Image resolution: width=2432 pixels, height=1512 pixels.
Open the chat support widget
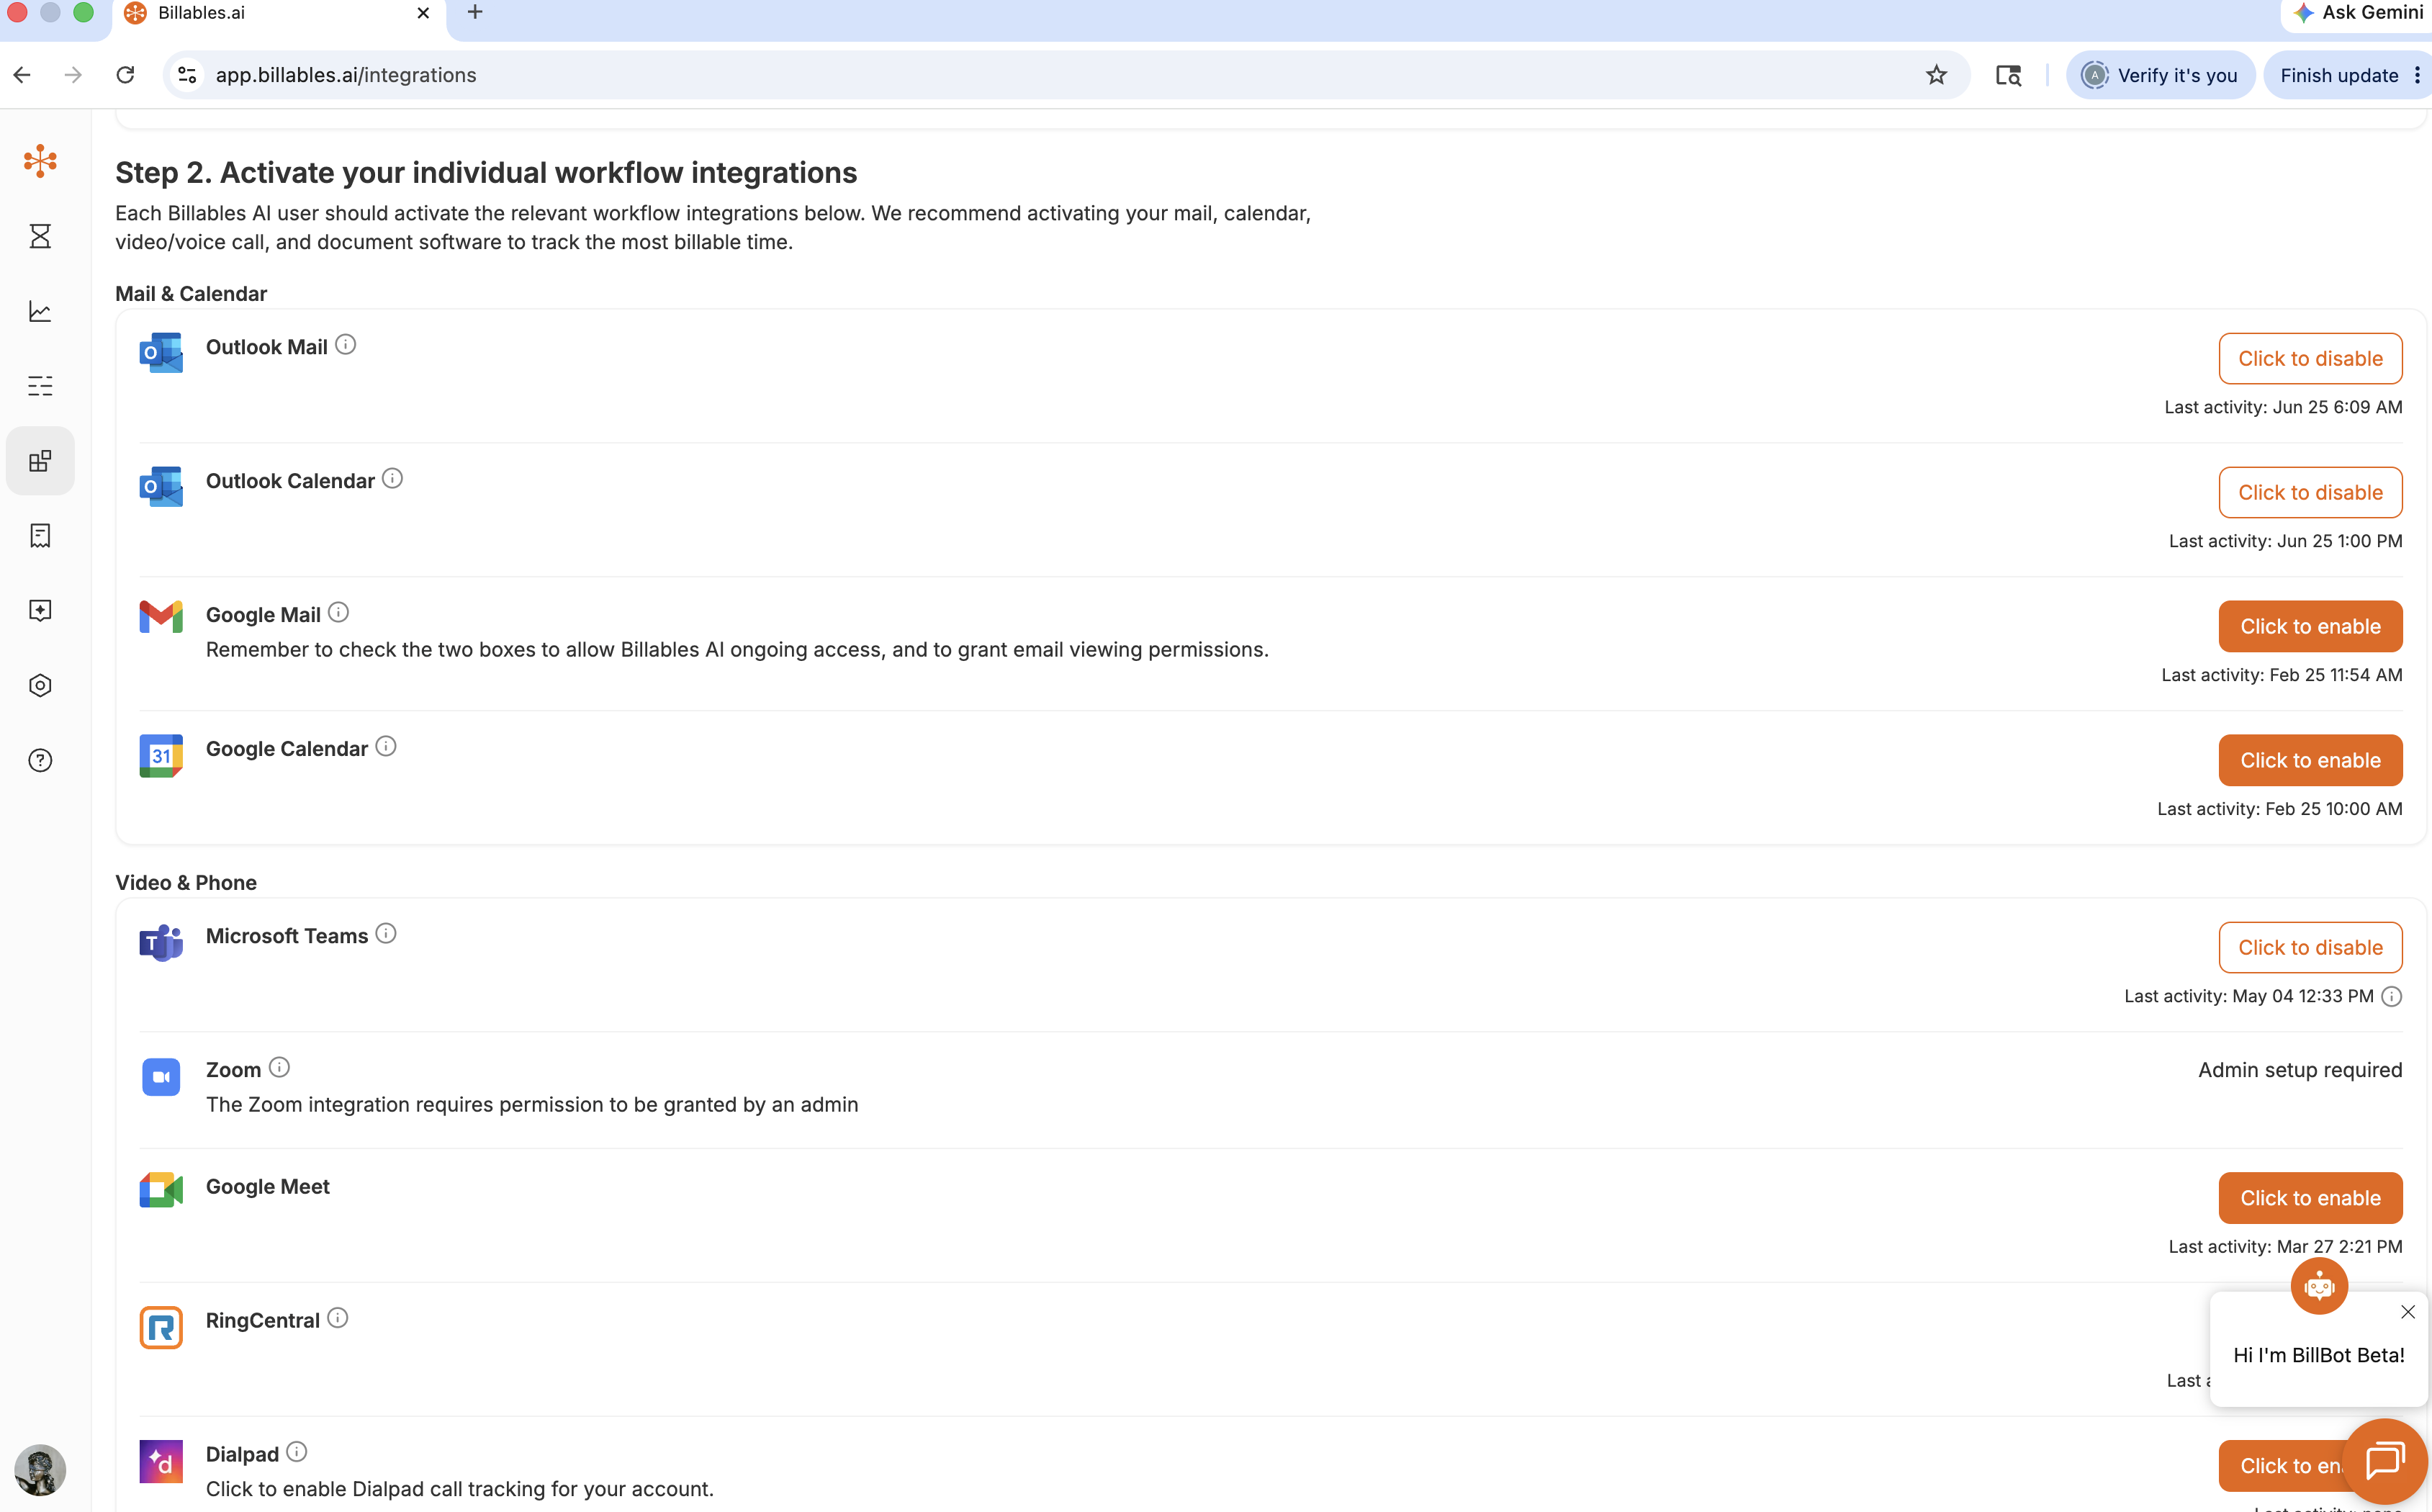[x=2385, y=1461]
